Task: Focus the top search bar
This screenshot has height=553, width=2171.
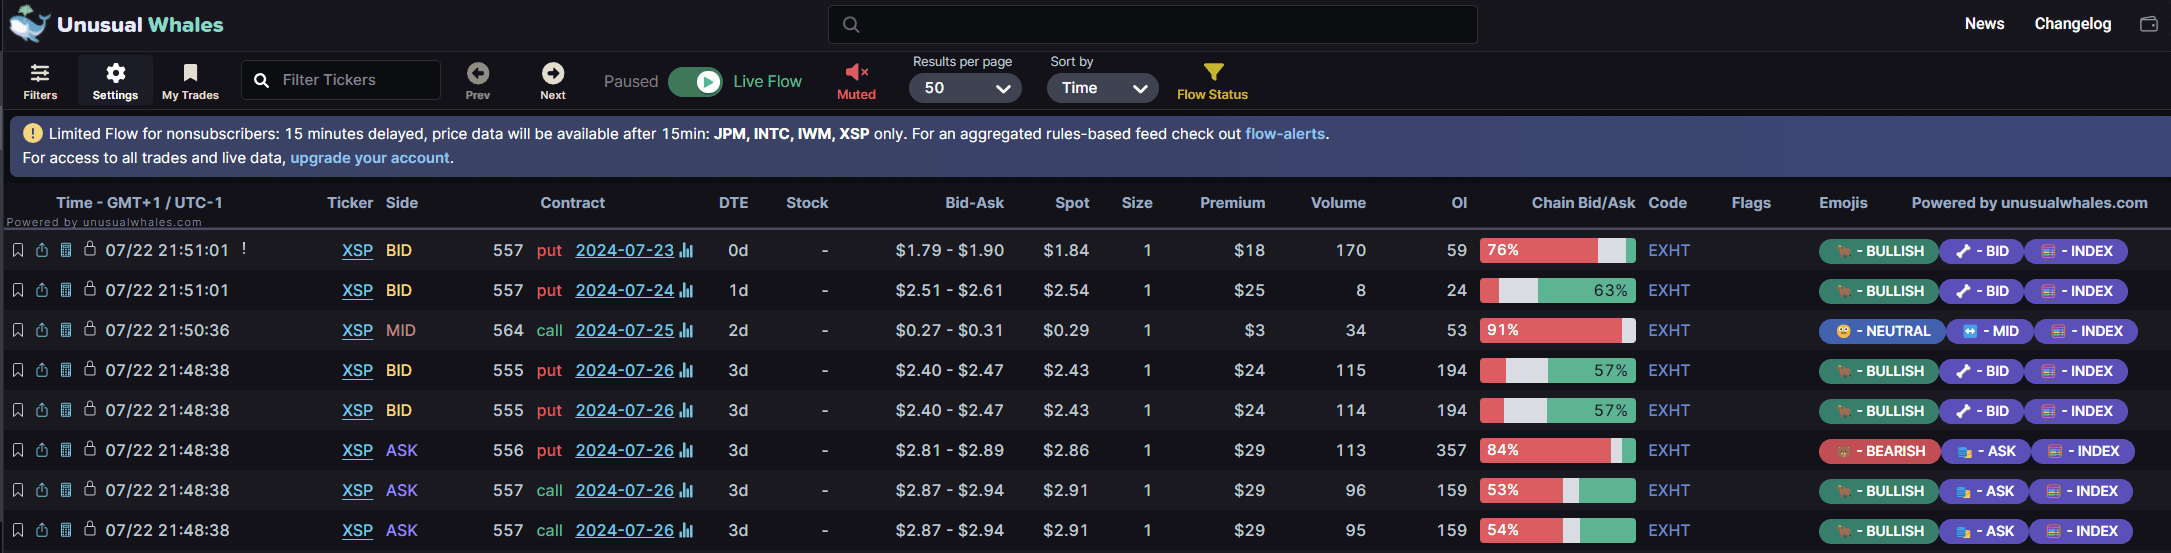Action: pos(1152,24)
